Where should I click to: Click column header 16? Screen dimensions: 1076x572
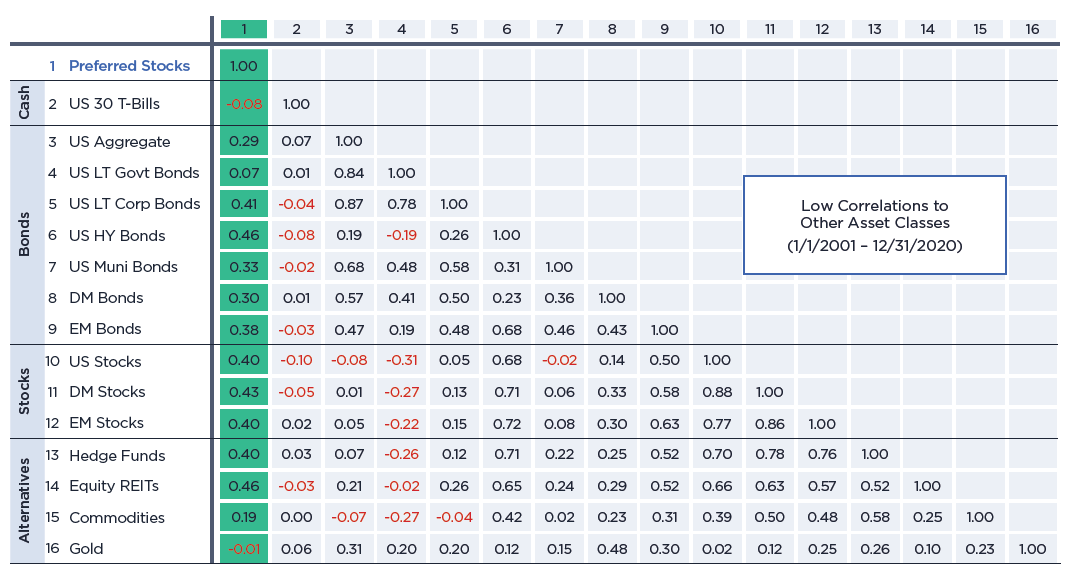pyautogui.click(x=1032, y=29)
